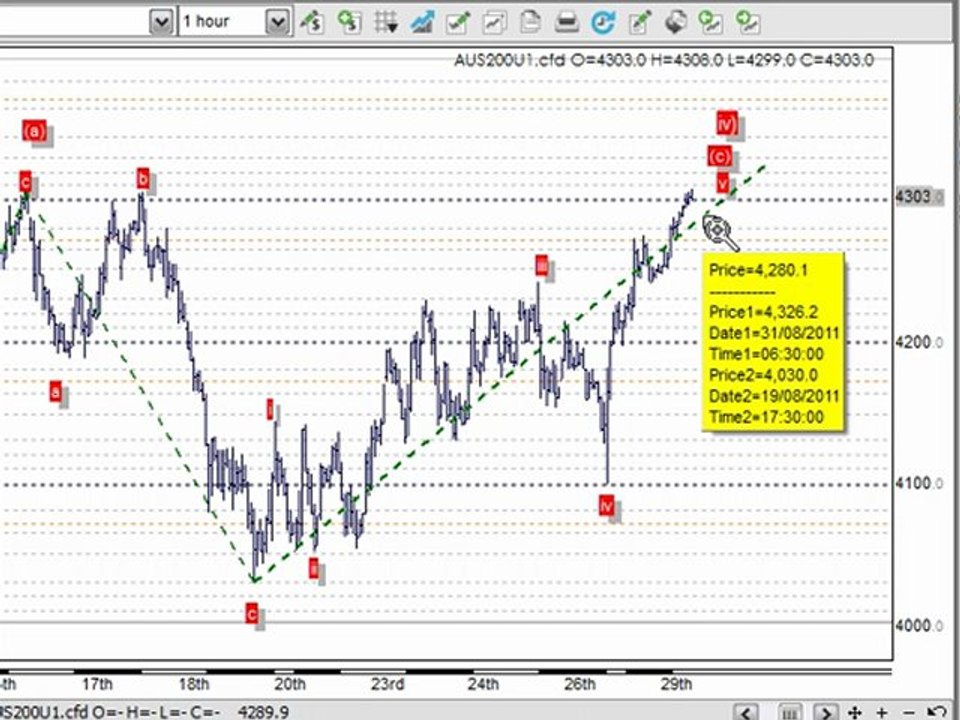Open the 1 hour timeframe dropdown
Viewport: 960px width, 720px height.
point(277,23)
